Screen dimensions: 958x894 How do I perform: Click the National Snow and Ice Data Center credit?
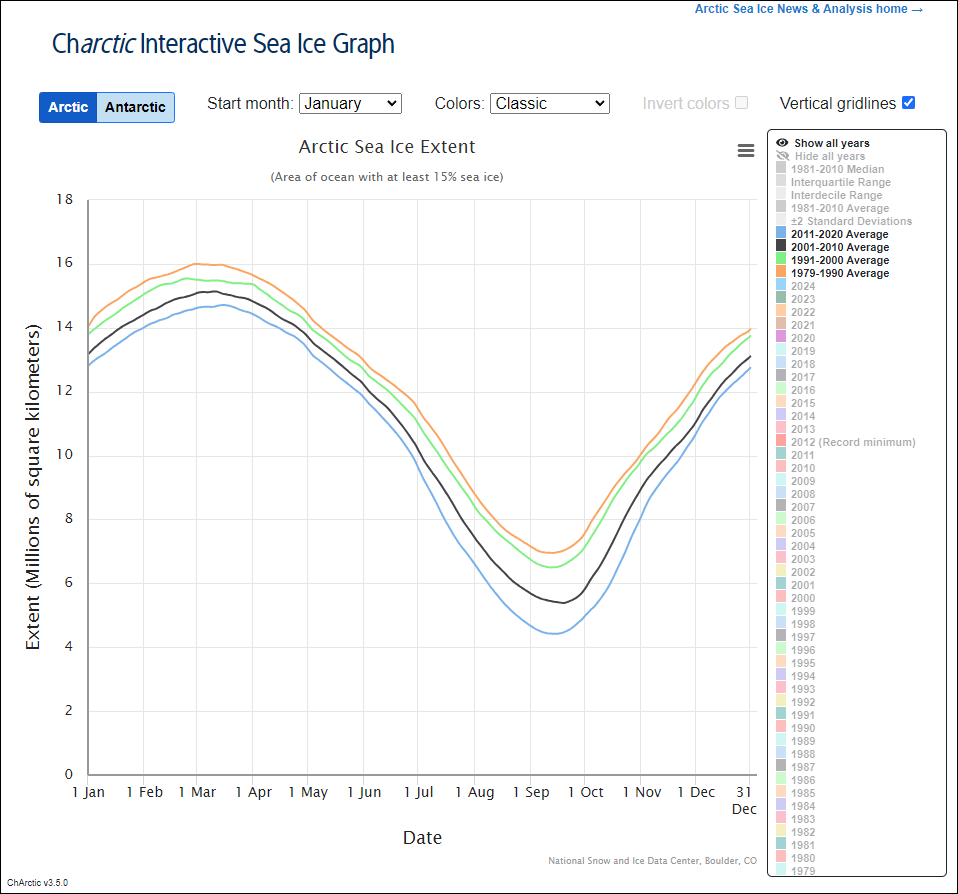point(652,860)
